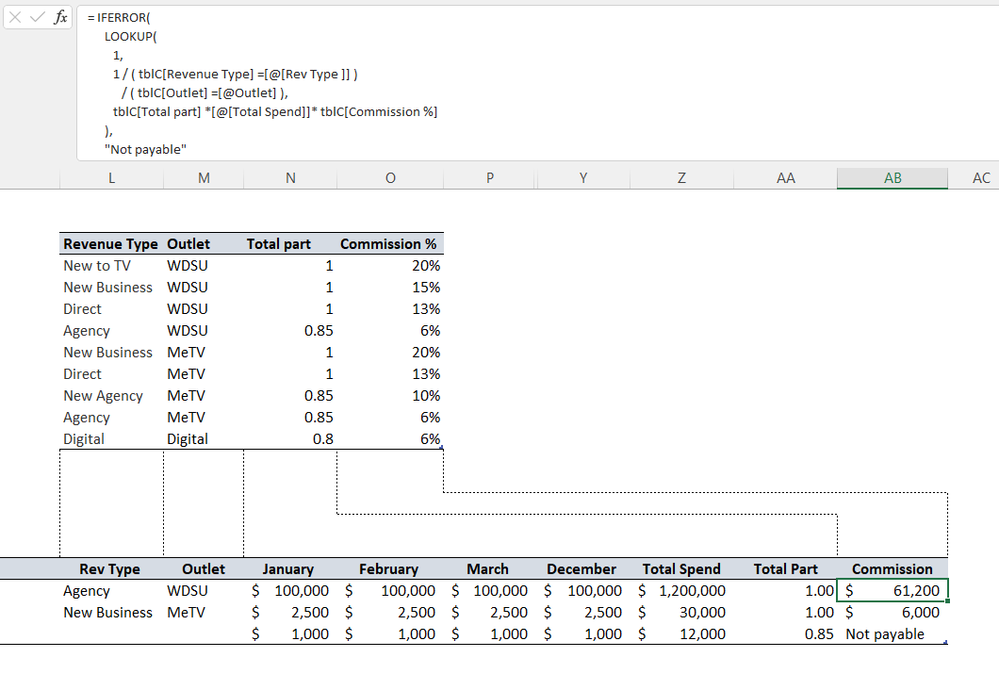Viewport: 999px width, 676px height.
Task: Select the 20% commission for New to TV
Action: coord(391,266)
